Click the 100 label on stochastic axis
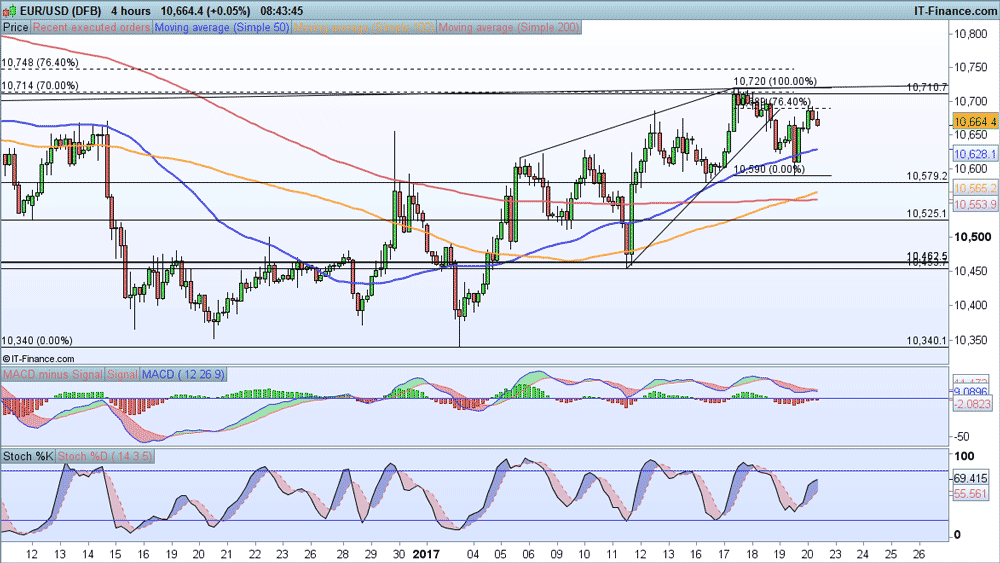1000x563 pixels. pos(964,455)
